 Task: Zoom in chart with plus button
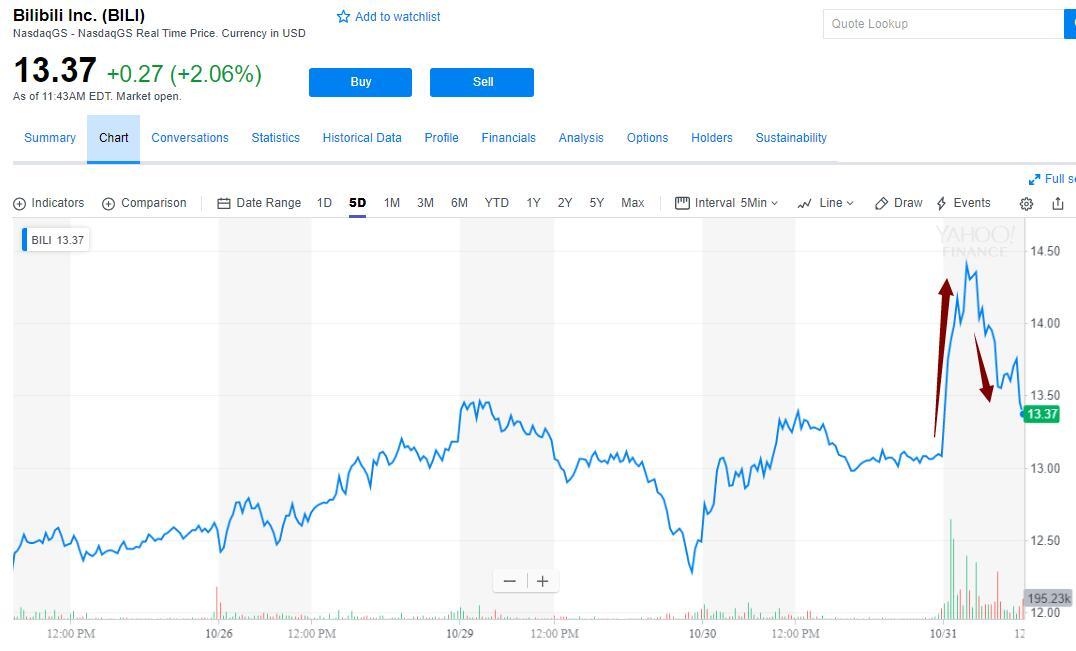tap(542, 581)
